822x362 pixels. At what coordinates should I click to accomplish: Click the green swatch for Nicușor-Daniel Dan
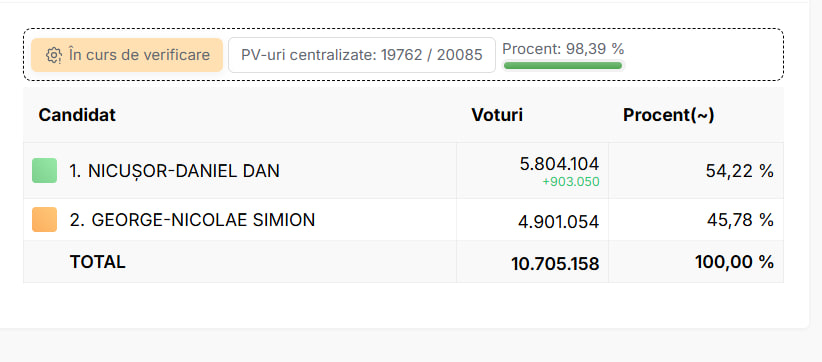tap(45, 171)
